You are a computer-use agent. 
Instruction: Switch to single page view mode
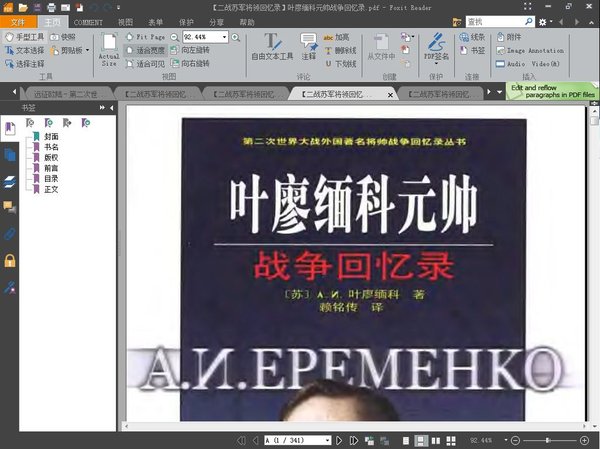[x=407, y=440]
